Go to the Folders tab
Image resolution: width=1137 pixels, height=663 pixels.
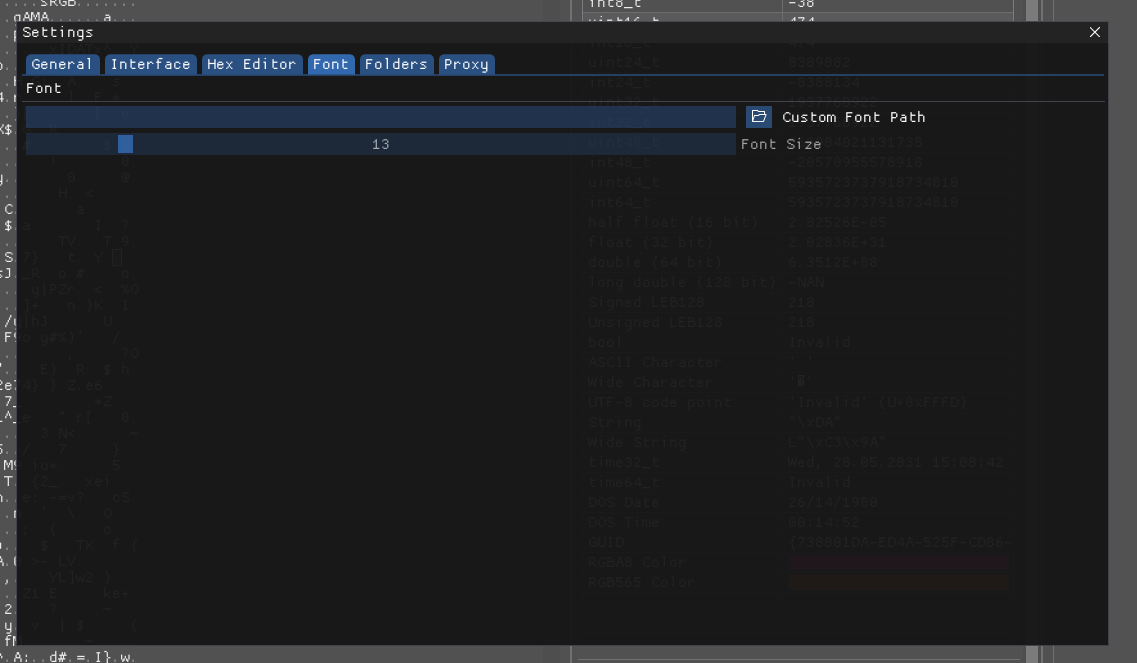396,65
